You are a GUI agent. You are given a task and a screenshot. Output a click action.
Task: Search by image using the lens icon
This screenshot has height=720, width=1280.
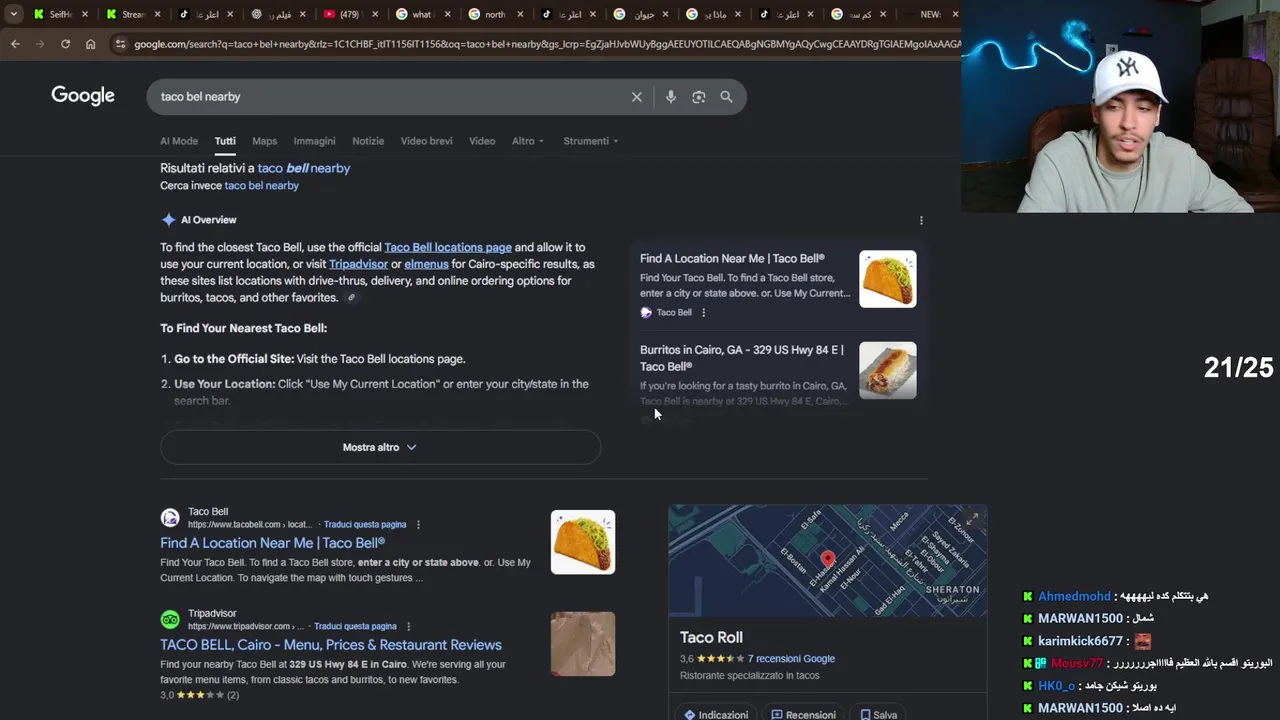click(698, 97)
